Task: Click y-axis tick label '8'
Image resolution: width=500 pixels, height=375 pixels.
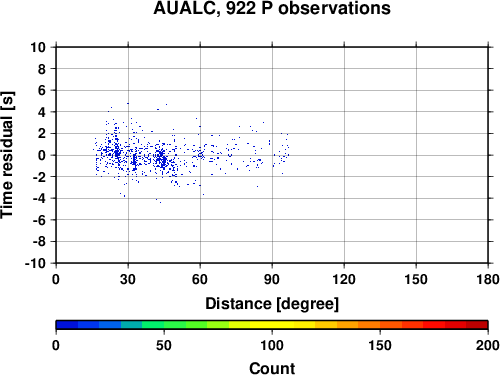Action: click(42, 69)
